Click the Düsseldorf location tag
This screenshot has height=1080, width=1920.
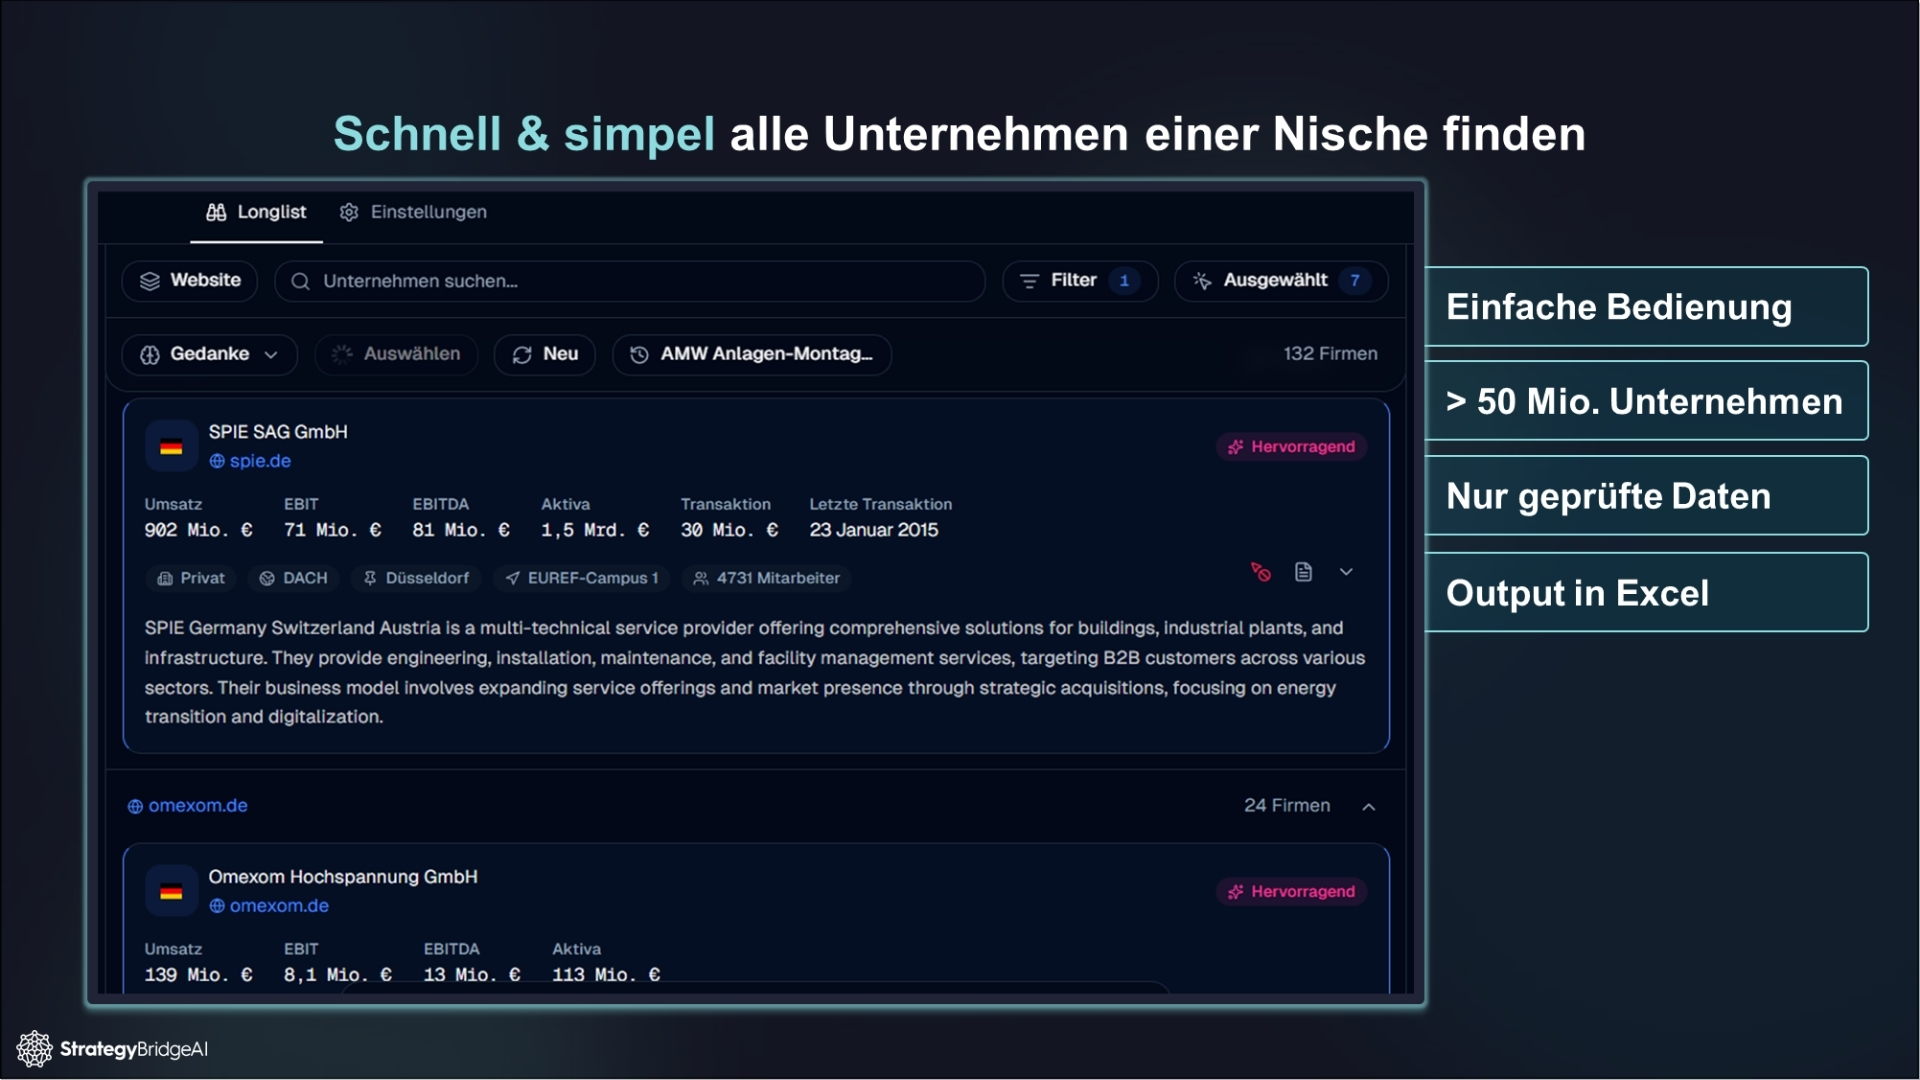click(416, 578)
